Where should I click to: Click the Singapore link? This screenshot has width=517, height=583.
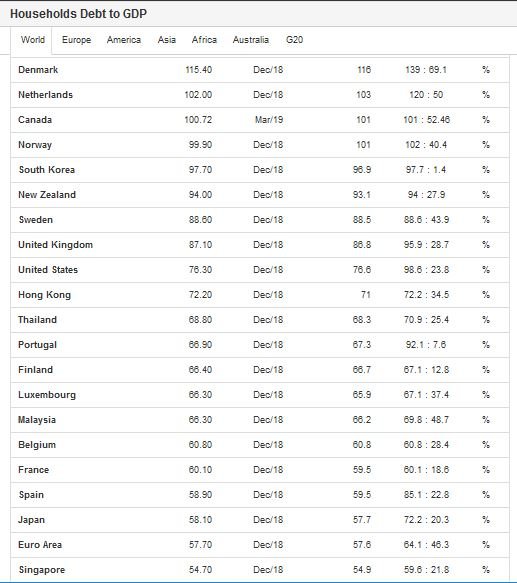click(42, 570)
